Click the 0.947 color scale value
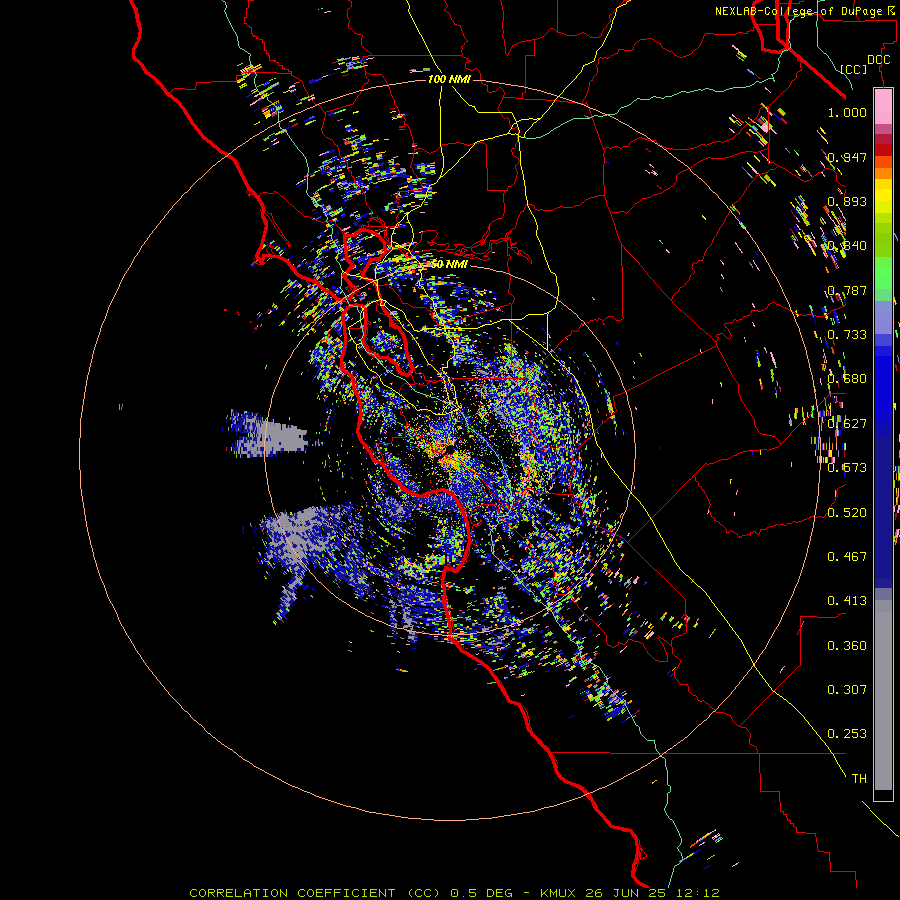This screenshot has height=900, width=900. point(847,157)
